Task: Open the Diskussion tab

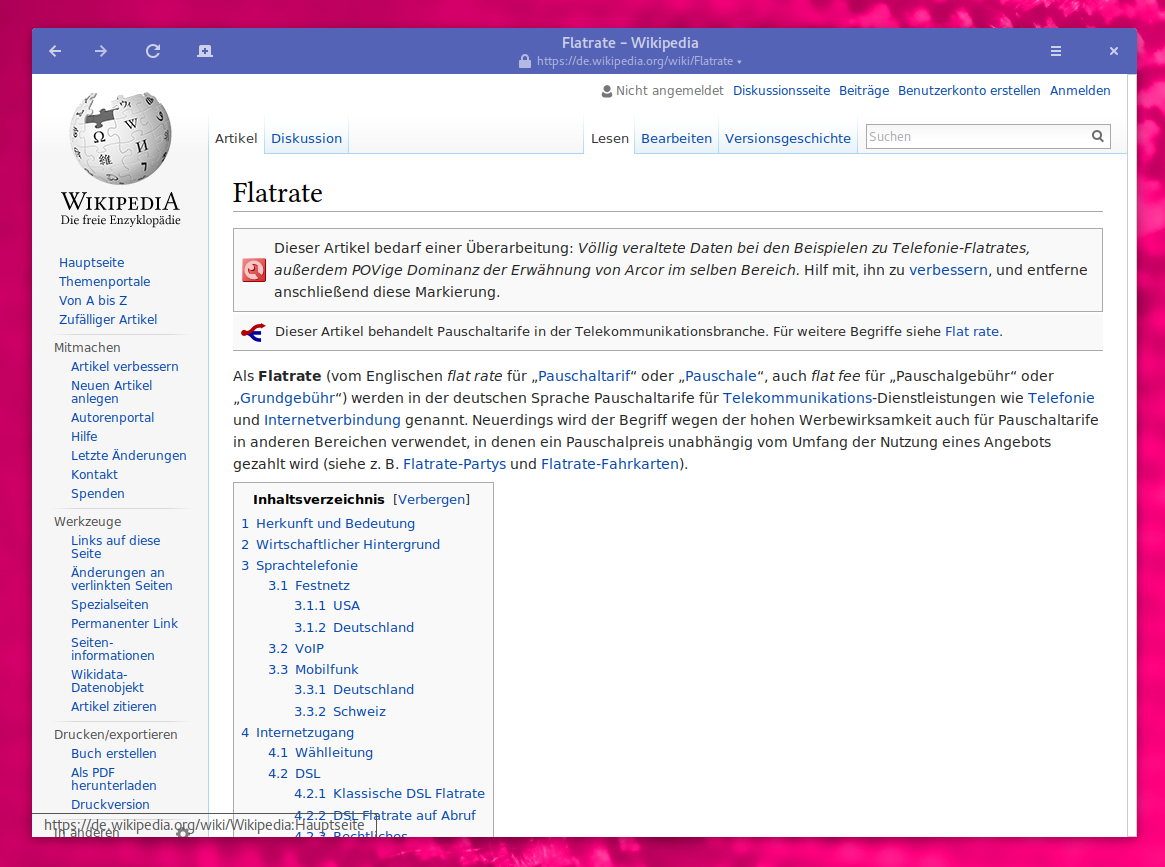Action: click(306, 138)
